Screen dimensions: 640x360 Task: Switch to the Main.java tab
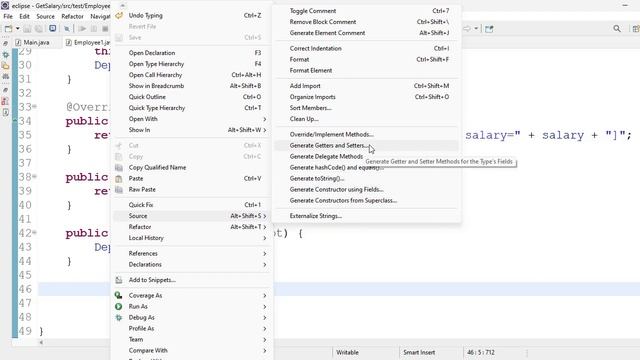click(32, 42)
